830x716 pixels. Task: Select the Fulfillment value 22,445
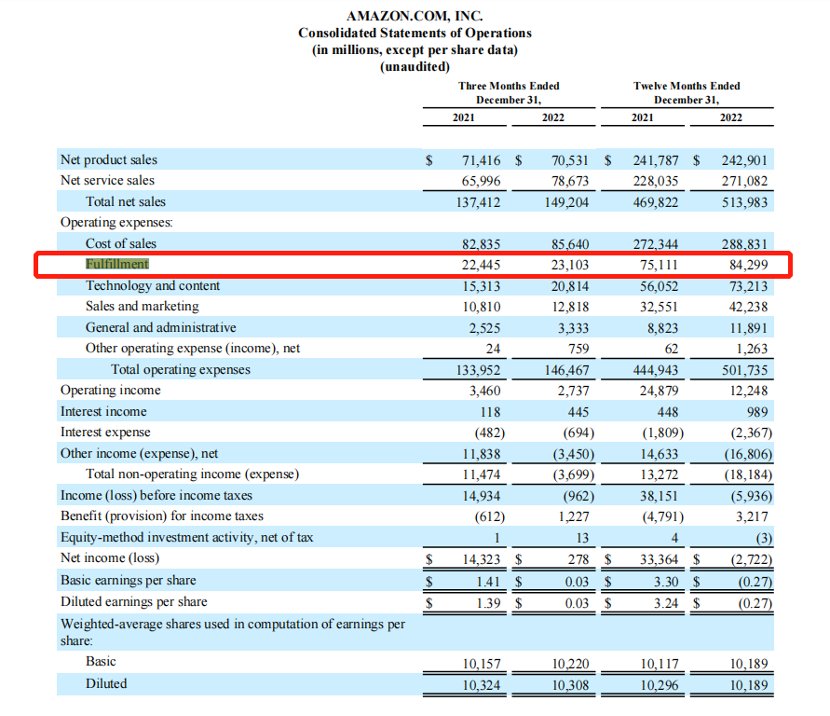coord(481,265)
